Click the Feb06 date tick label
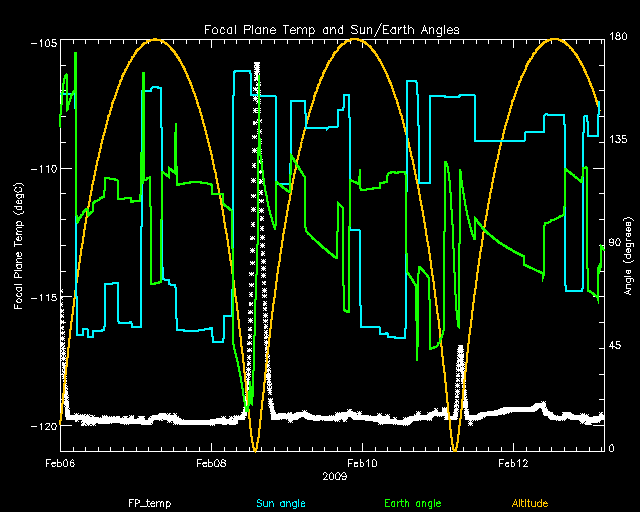 pyautogui.click(x=60, y=464)
